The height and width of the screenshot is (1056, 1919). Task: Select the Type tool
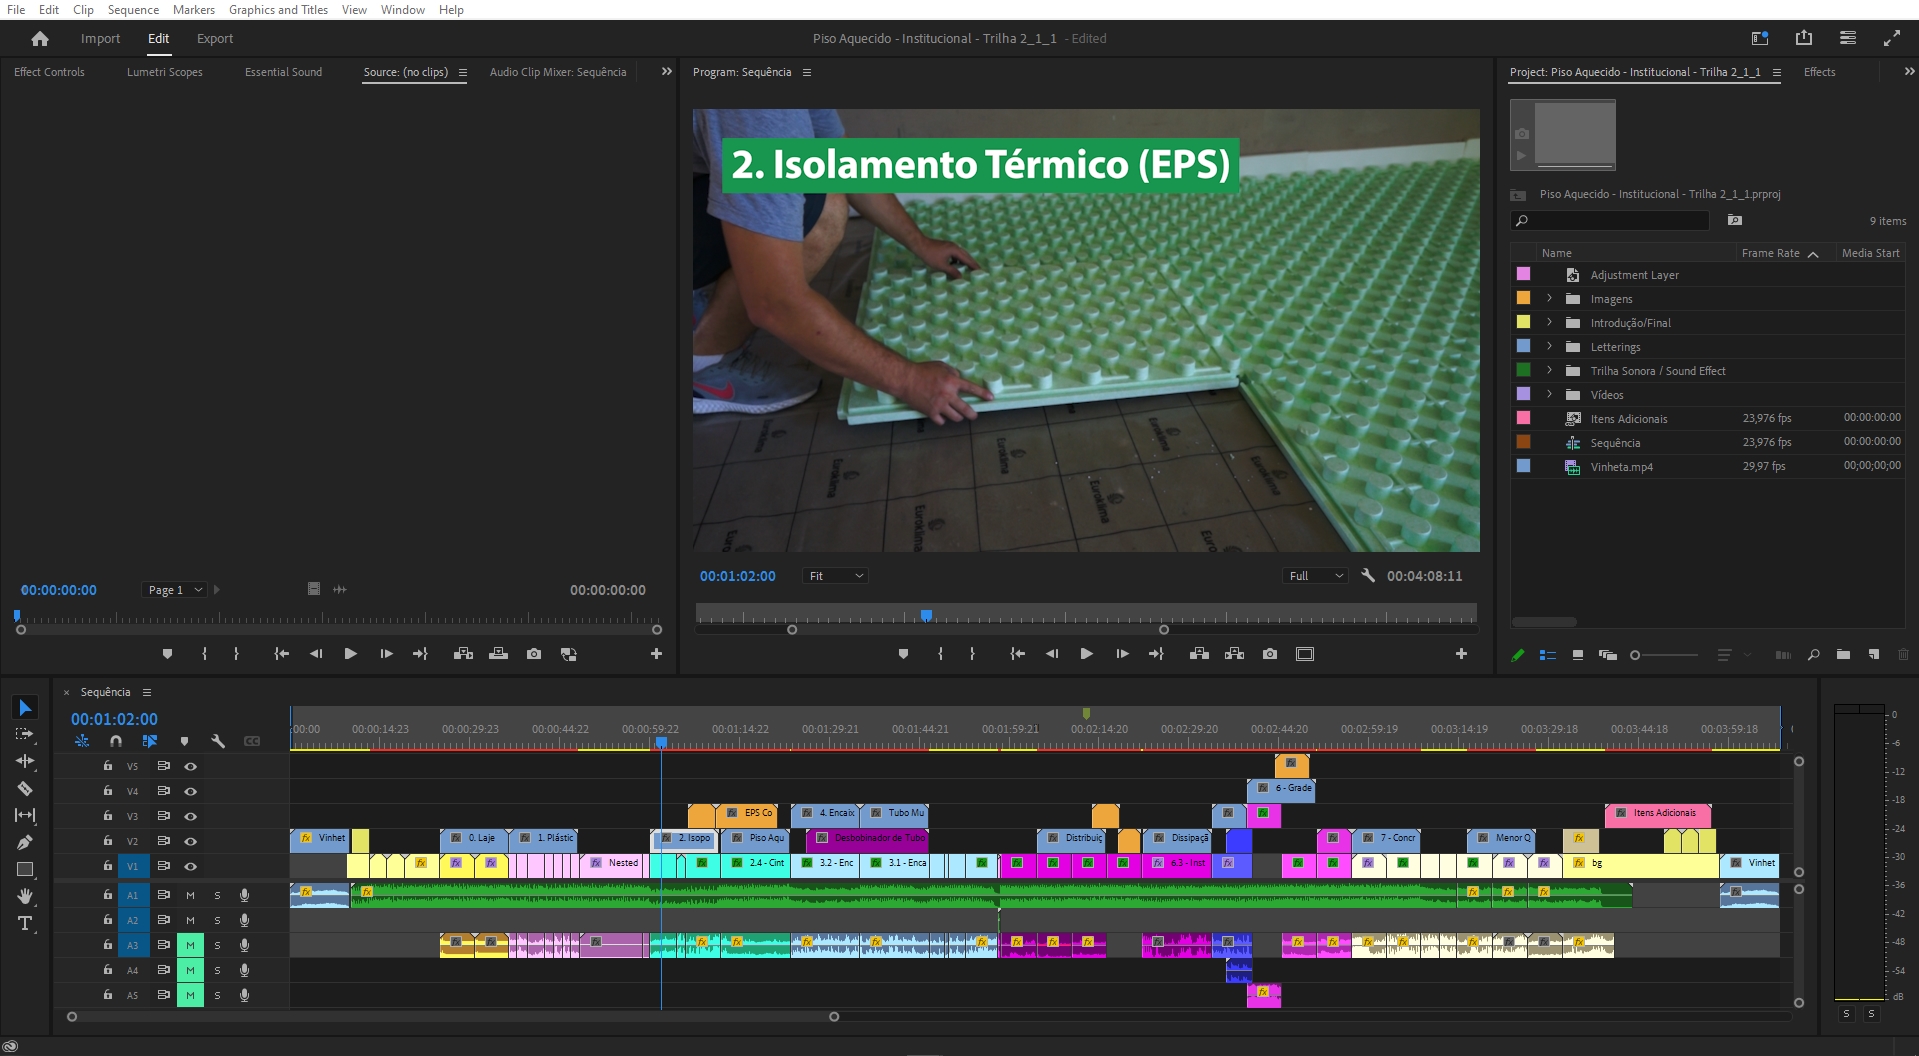tap(25, 923)
